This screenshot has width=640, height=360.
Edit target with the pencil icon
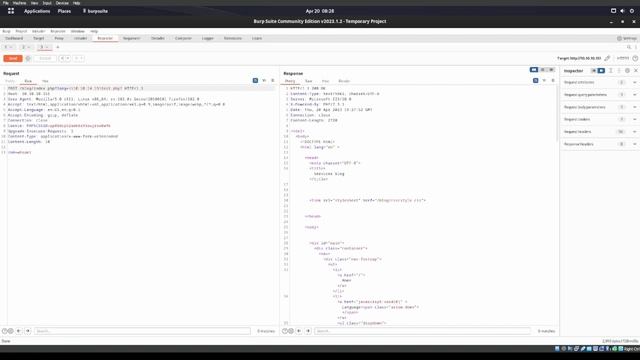tap(607, 58)
